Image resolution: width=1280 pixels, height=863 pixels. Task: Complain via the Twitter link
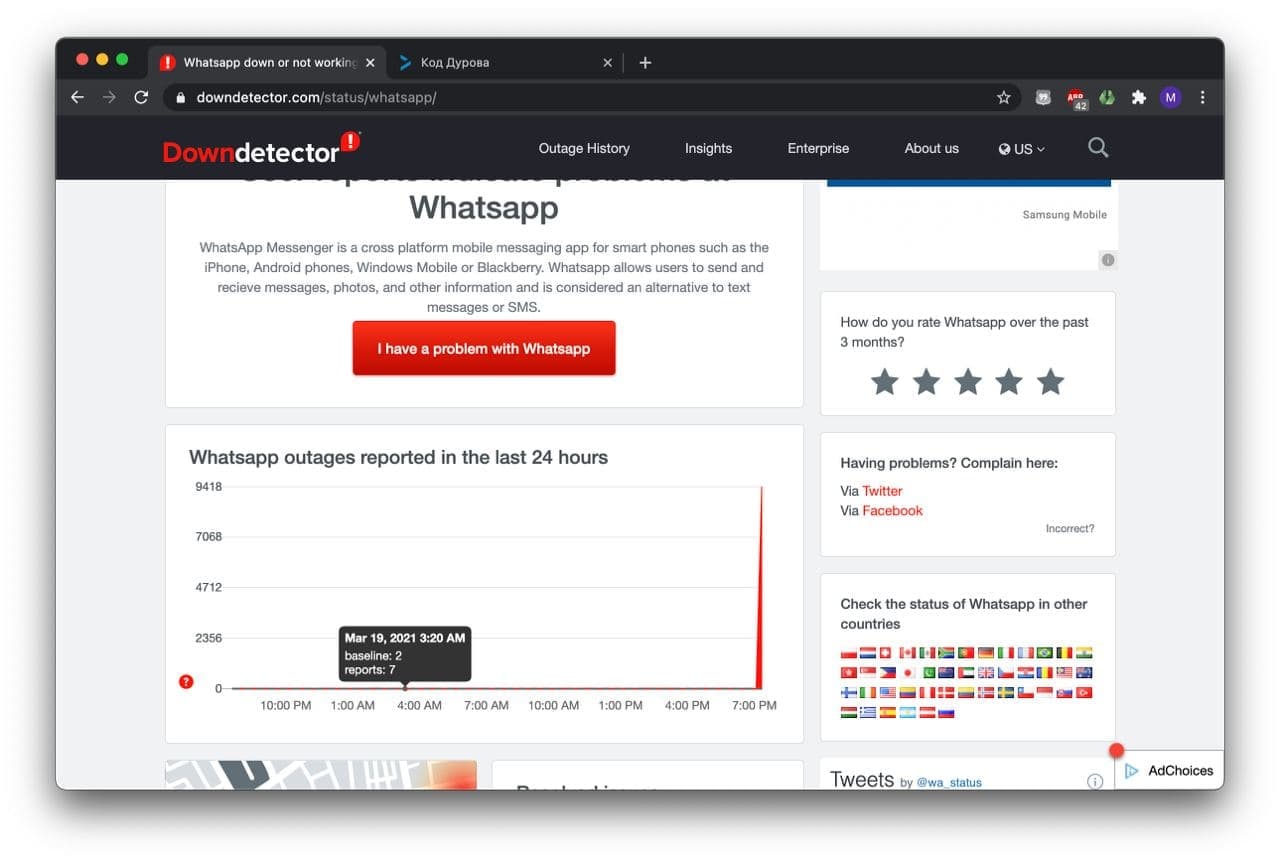coord(882,491)
